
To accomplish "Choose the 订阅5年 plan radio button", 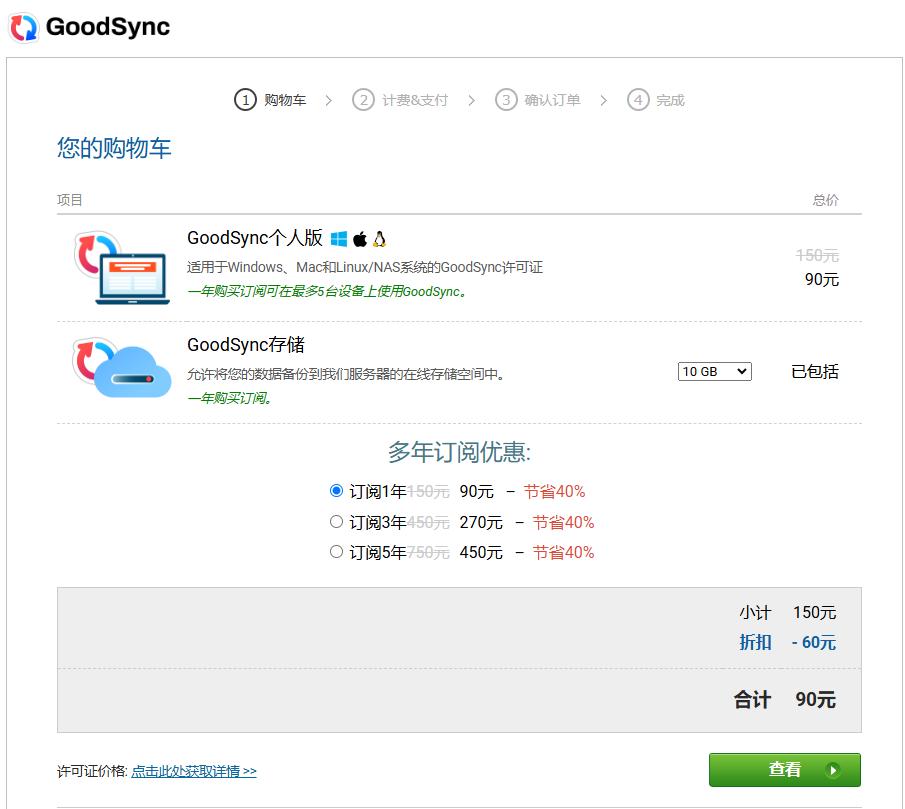I will tap(337, 551).
